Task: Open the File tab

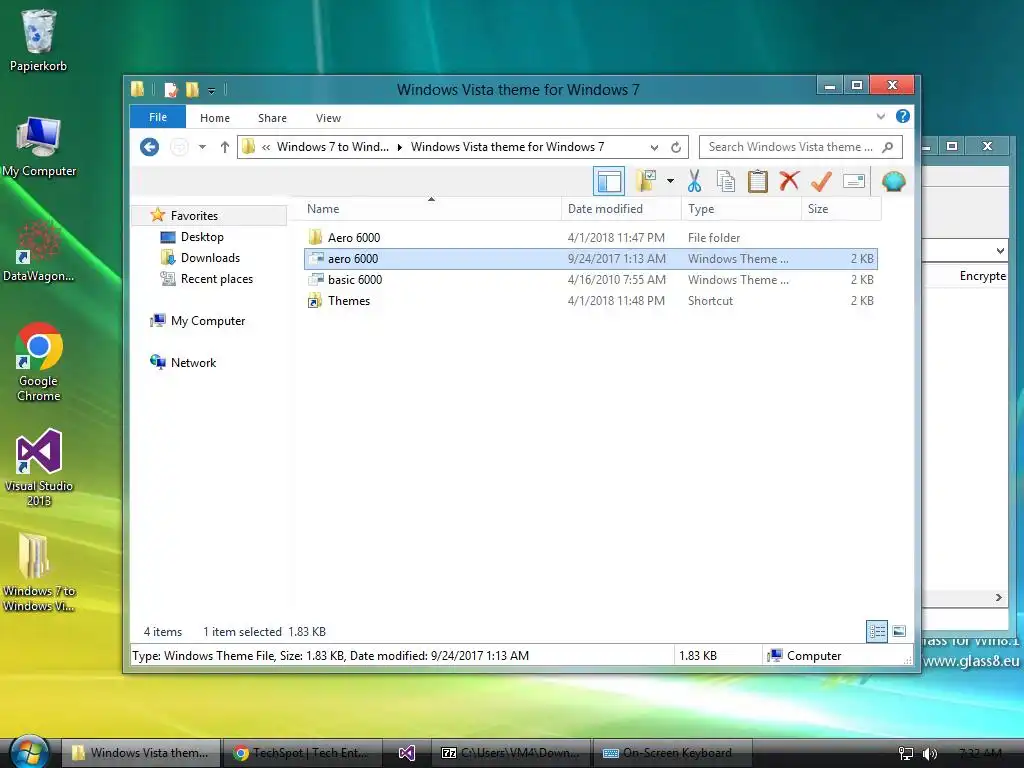Action: (158, 117)
